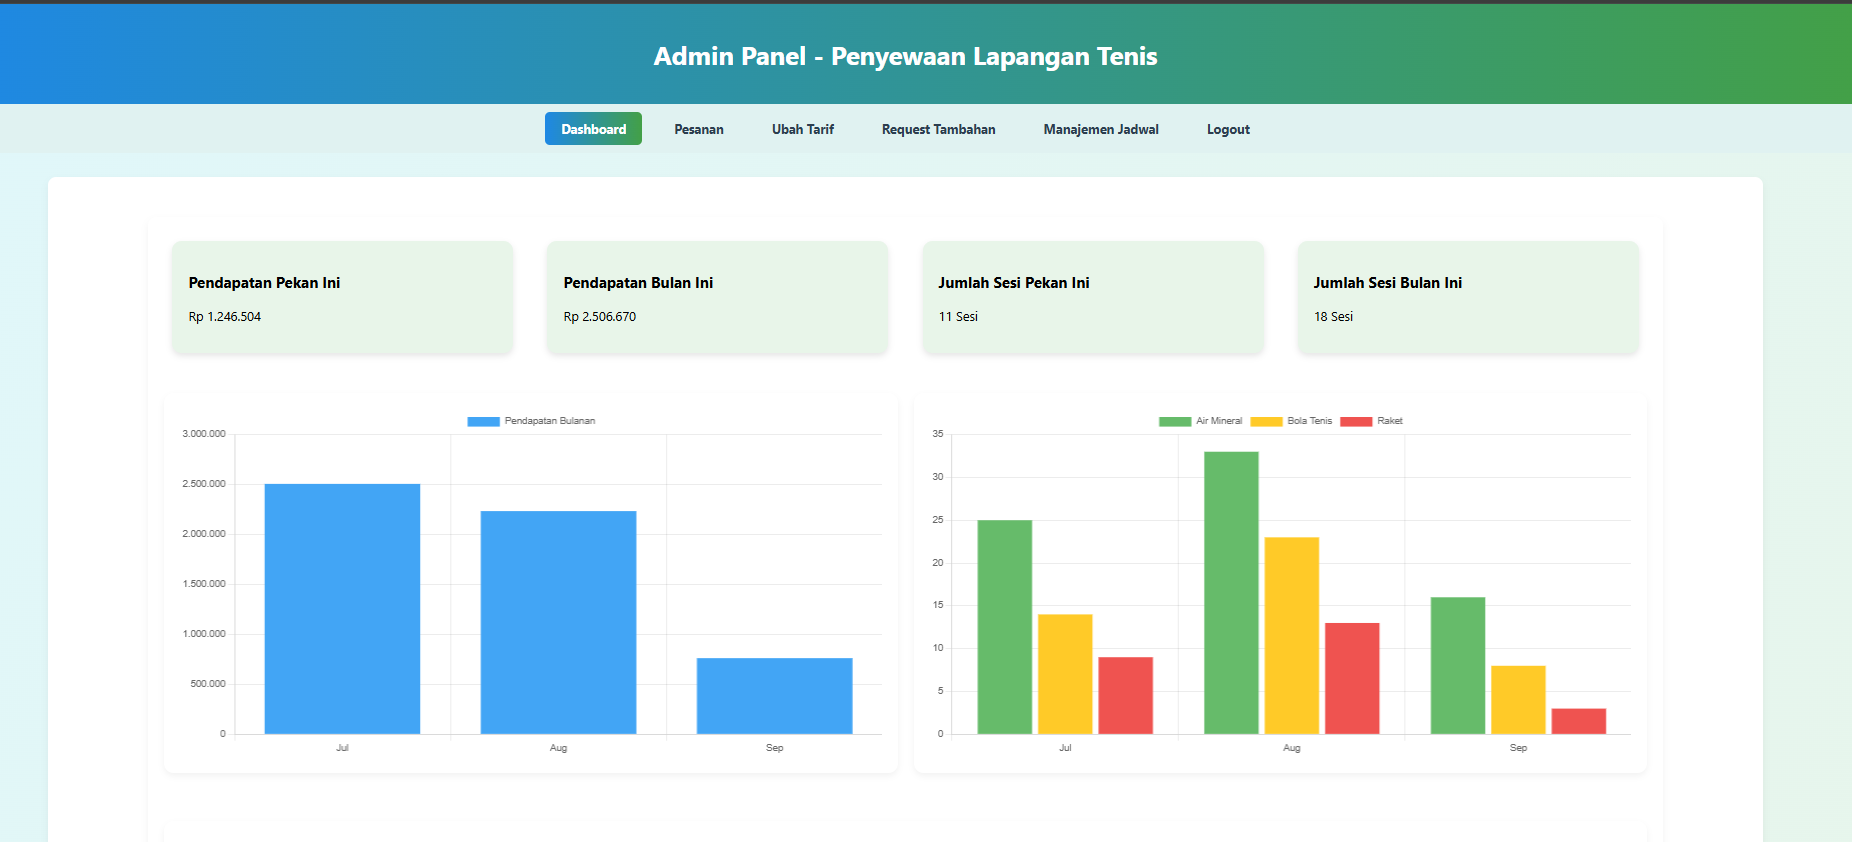
Task: Open the Ubah Tarif menu item
Action: pyautogui.click(x=802, y=129)
